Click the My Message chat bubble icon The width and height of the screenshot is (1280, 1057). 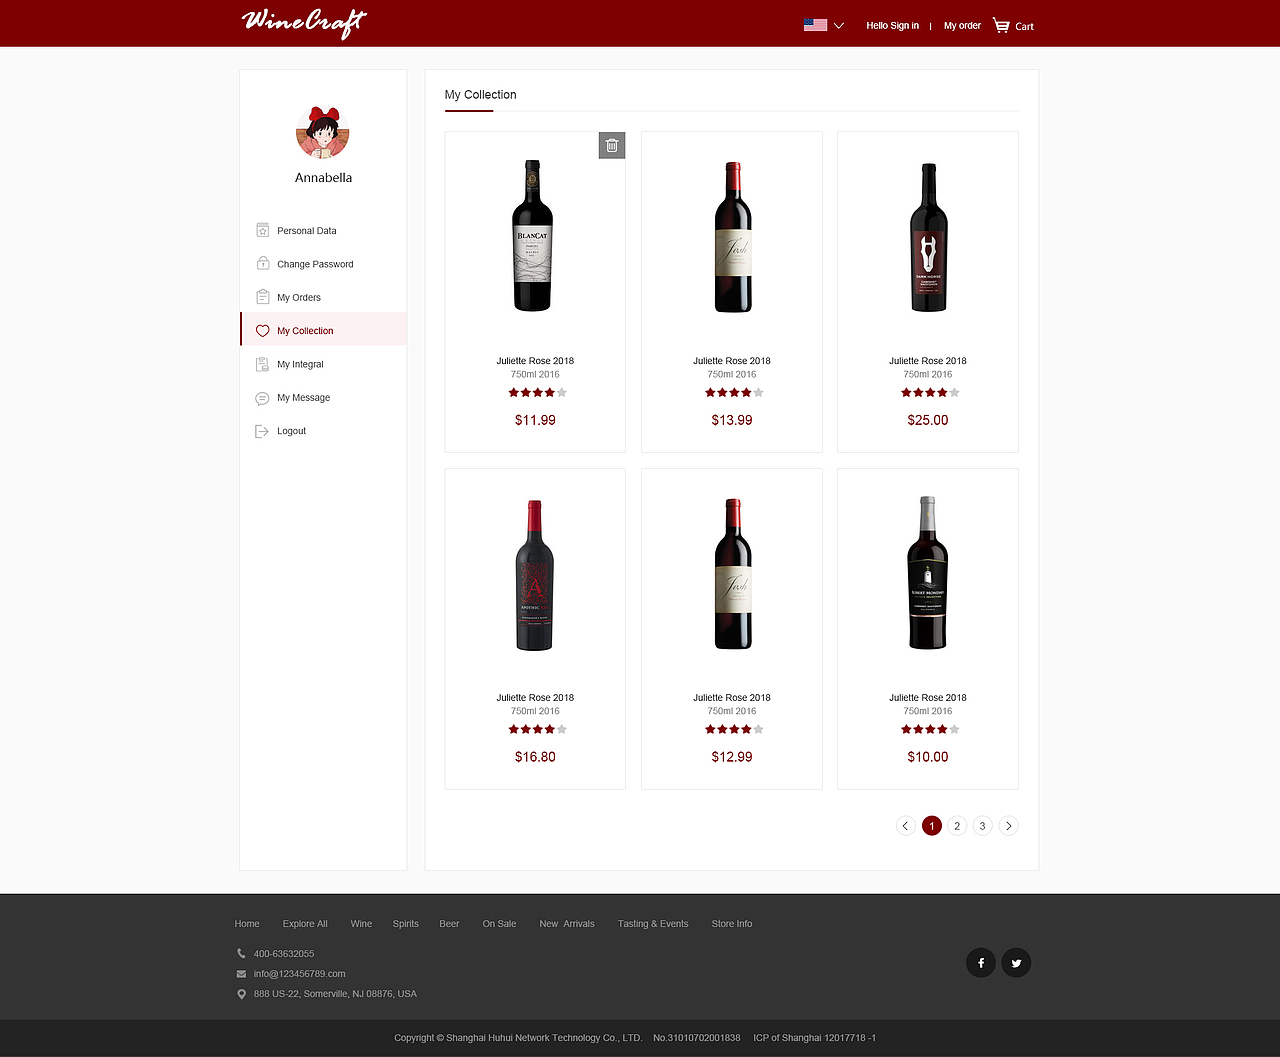click(262, 398)
